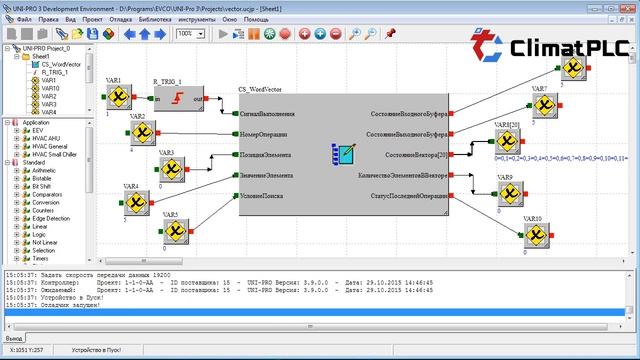This screenshot has width=640, height=360.
Task: Click the colored cube toolbar icon
Action: (x=109, y=34)
